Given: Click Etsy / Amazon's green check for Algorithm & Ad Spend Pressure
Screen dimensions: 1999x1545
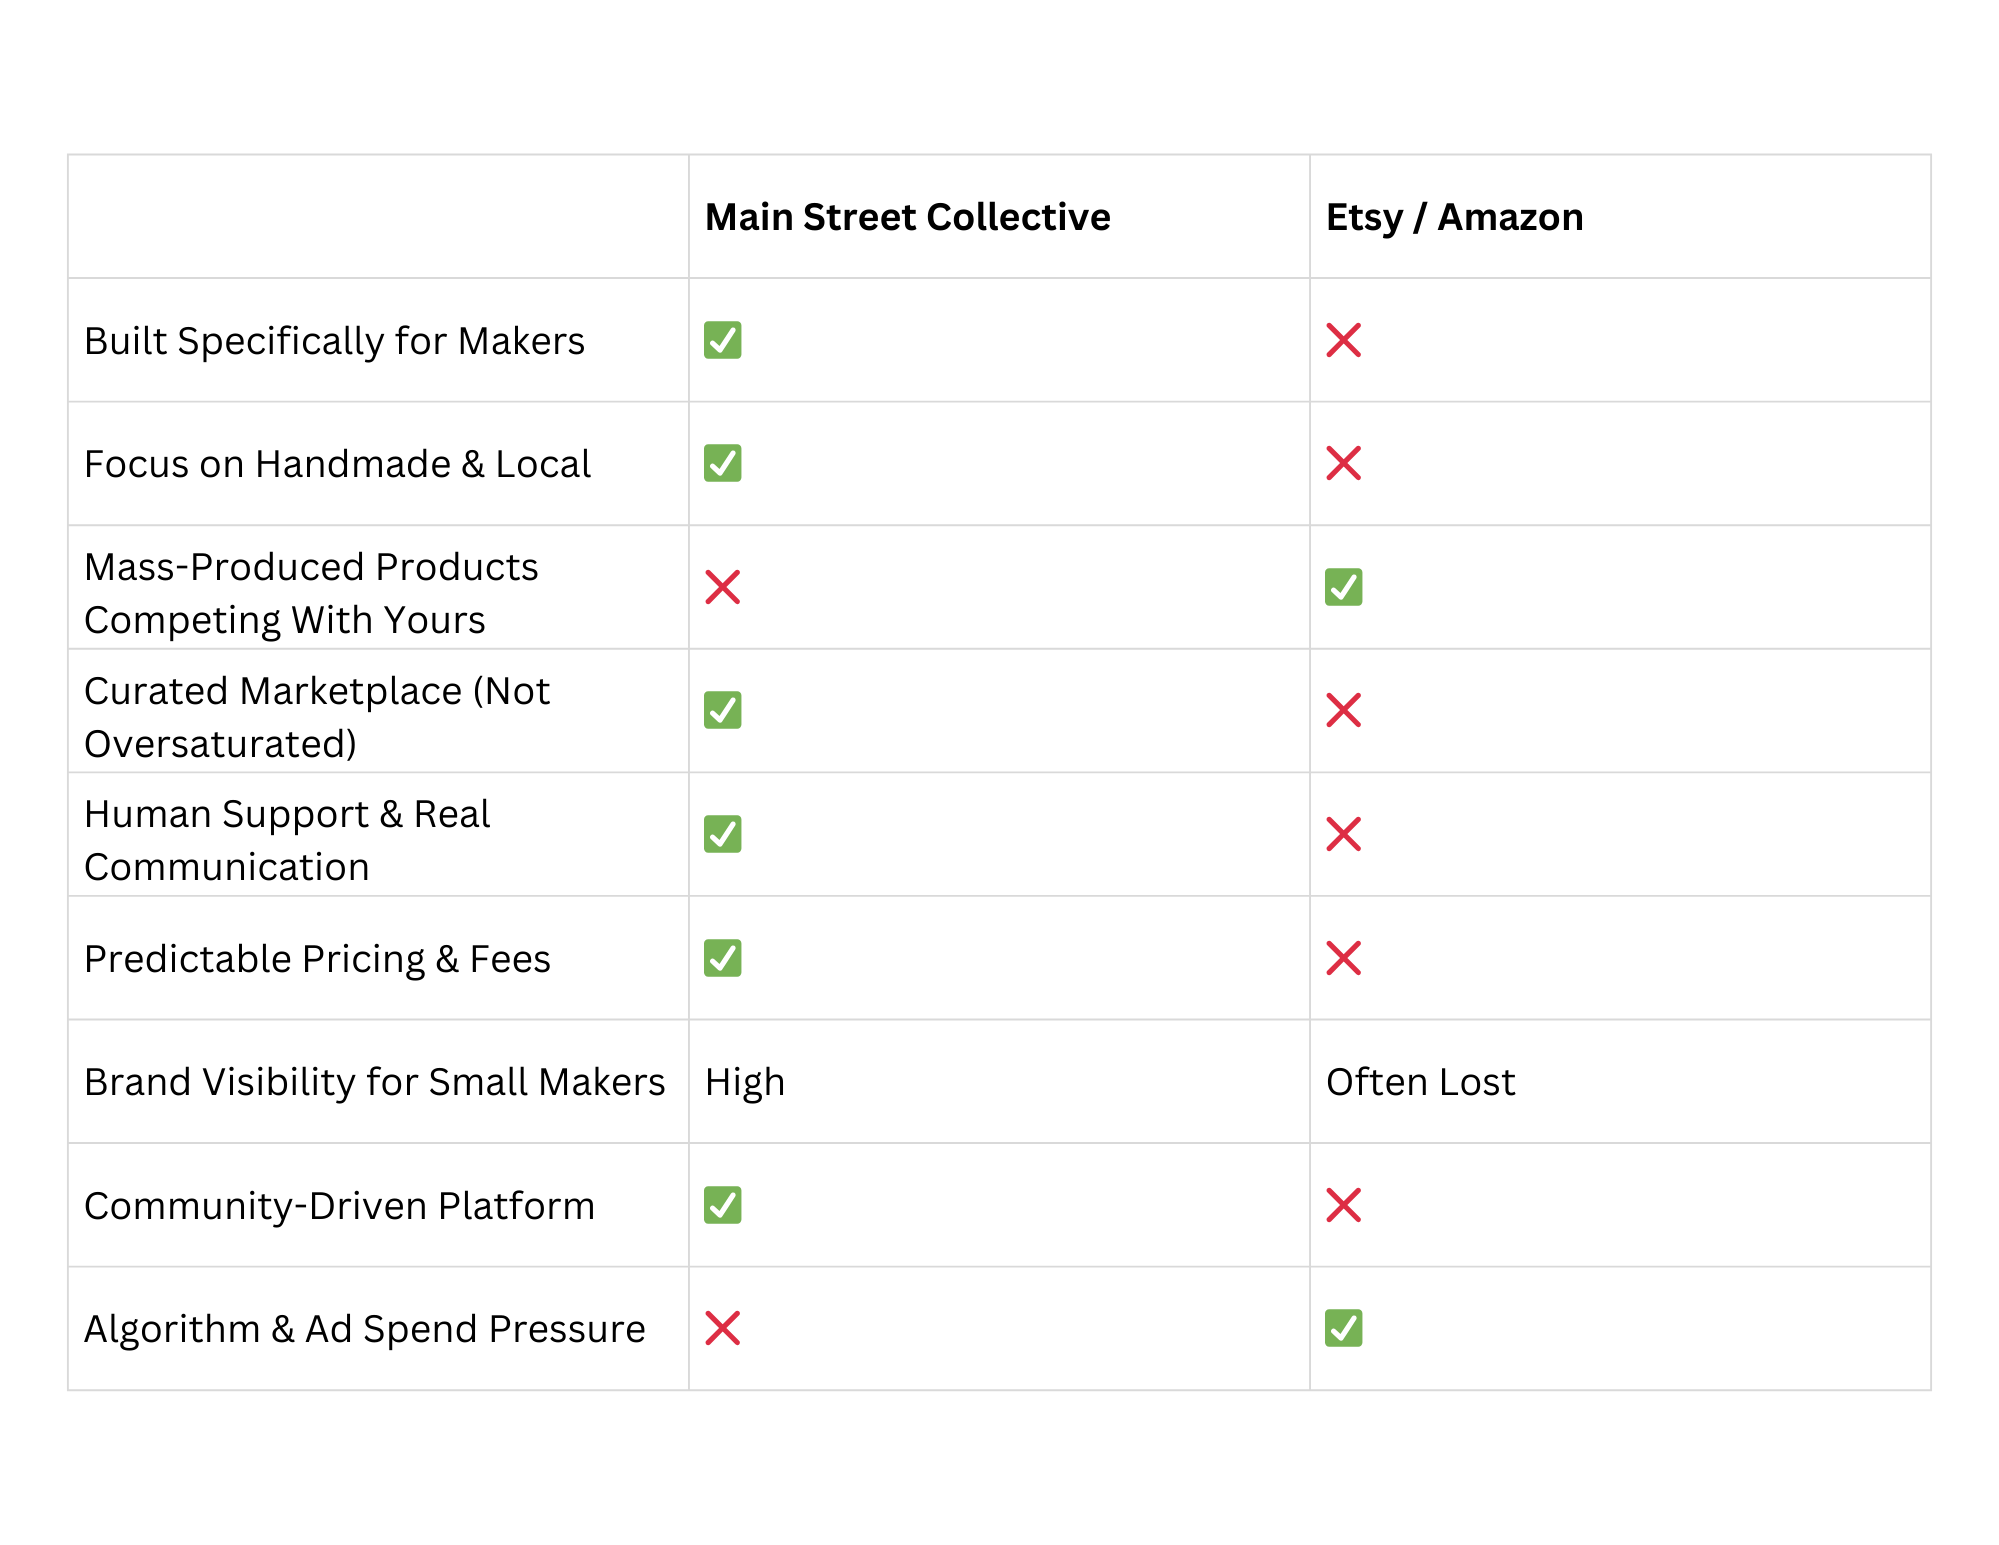Looking at the screenshot, I should click(1343, 1328).
